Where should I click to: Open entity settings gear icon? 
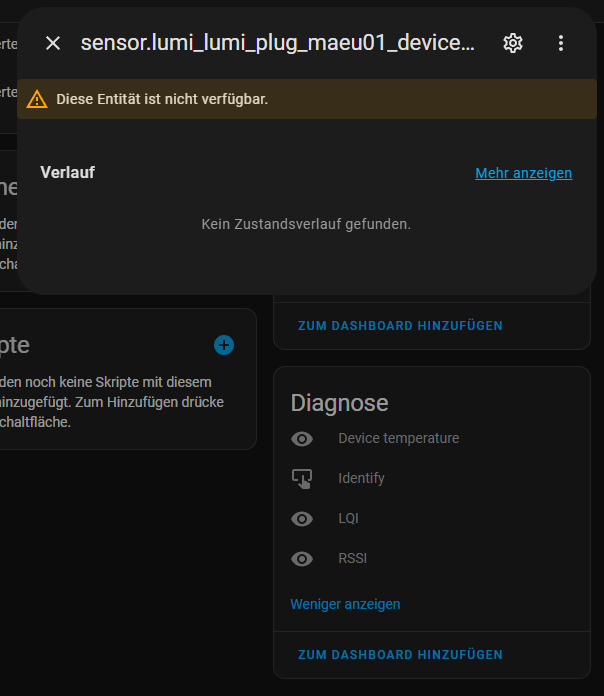coord(513,43)
